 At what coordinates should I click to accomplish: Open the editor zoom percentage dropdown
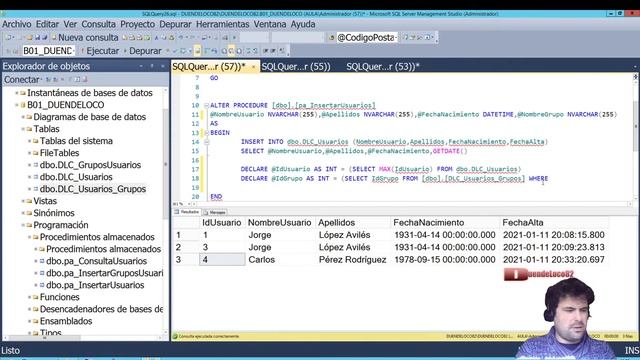pyautogui.click(x=189, y=204)
